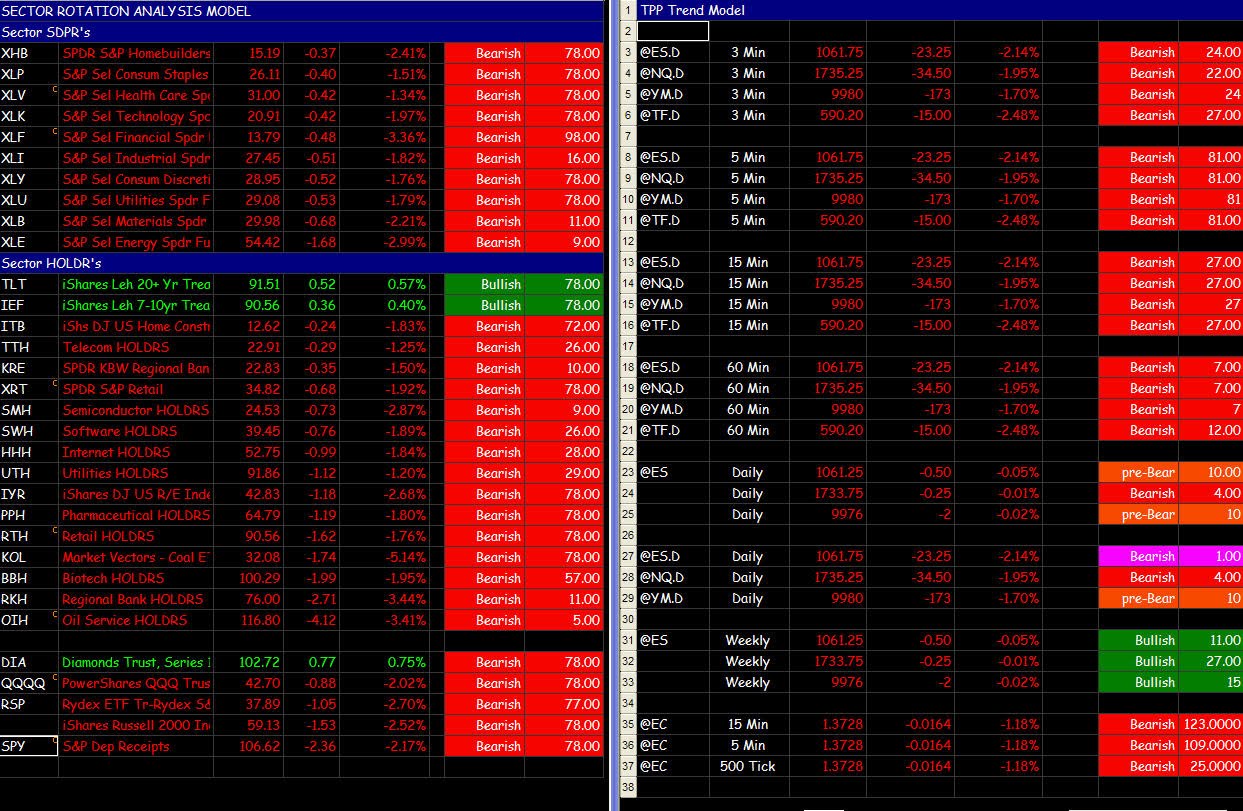
Task: Click row header 1 in the TPP Trend Model
Action: (628, 10)
